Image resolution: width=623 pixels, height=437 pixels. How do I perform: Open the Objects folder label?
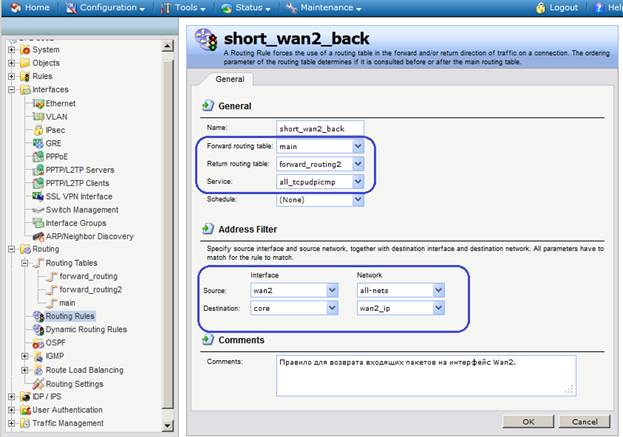(x=46, y=63)
